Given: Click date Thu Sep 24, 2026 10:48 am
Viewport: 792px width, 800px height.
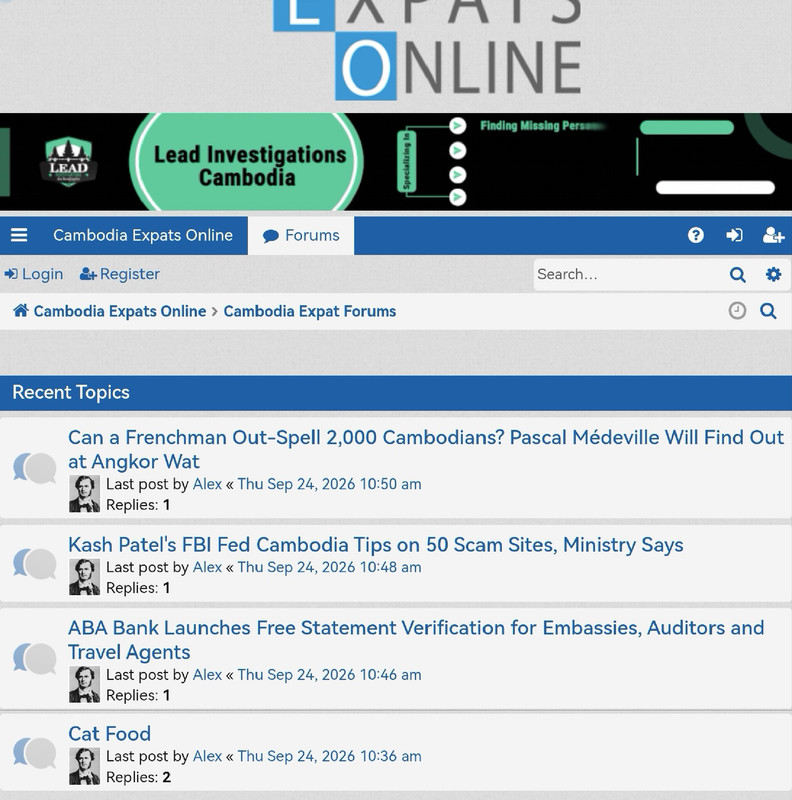Looking at the screenshot, I should 329,567.
